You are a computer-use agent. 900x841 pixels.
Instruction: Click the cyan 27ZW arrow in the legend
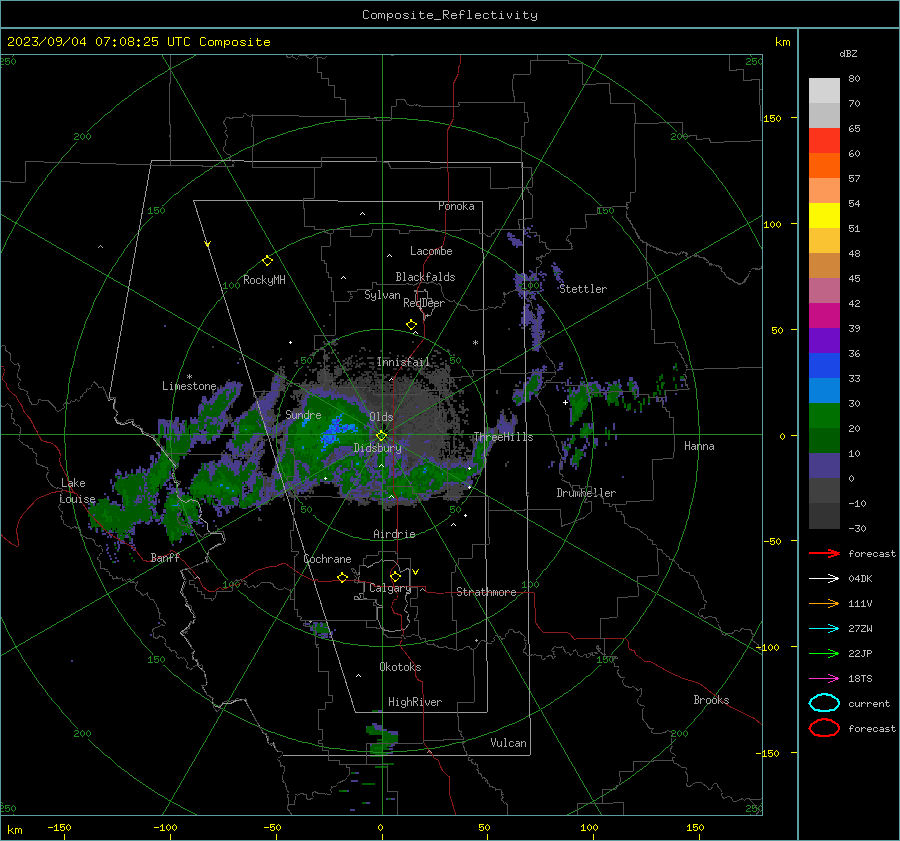[x=824, y=629]
